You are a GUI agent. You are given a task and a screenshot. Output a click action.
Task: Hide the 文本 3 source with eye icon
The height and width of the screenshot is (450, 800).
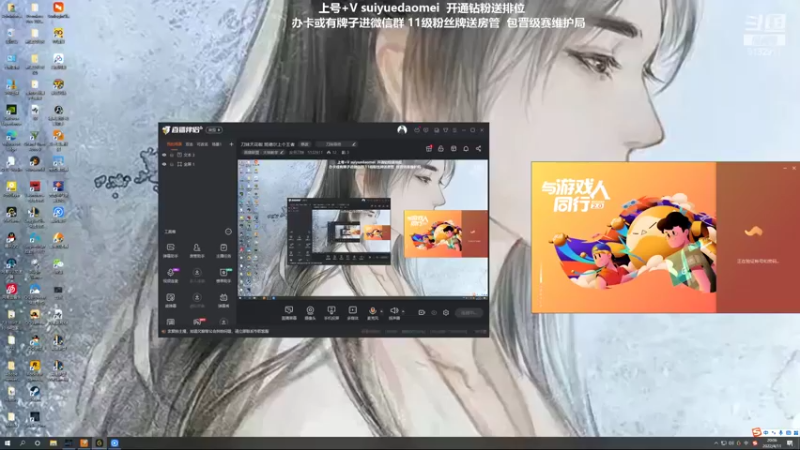164,155
